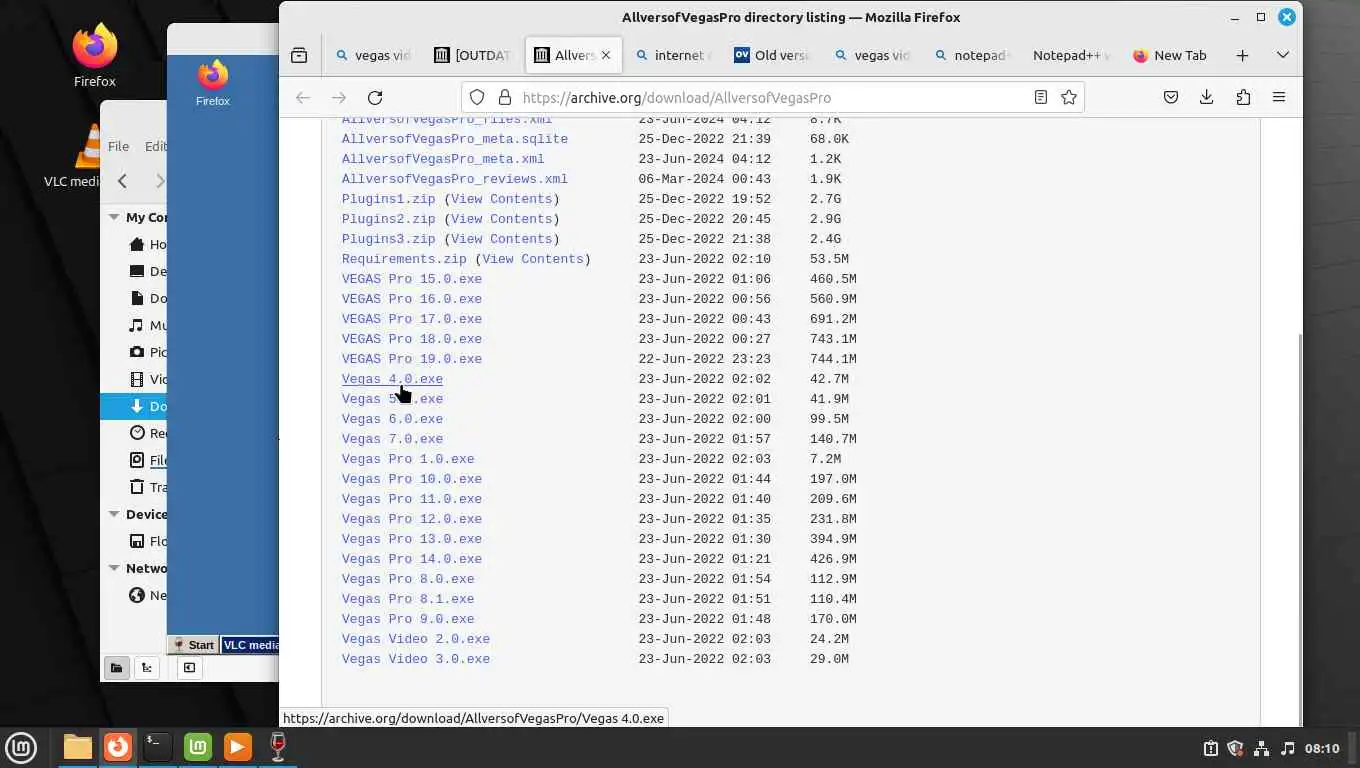Click the tracking protection shield icon
Viewport: 1360px width, 768px height.
coord(477,97)
